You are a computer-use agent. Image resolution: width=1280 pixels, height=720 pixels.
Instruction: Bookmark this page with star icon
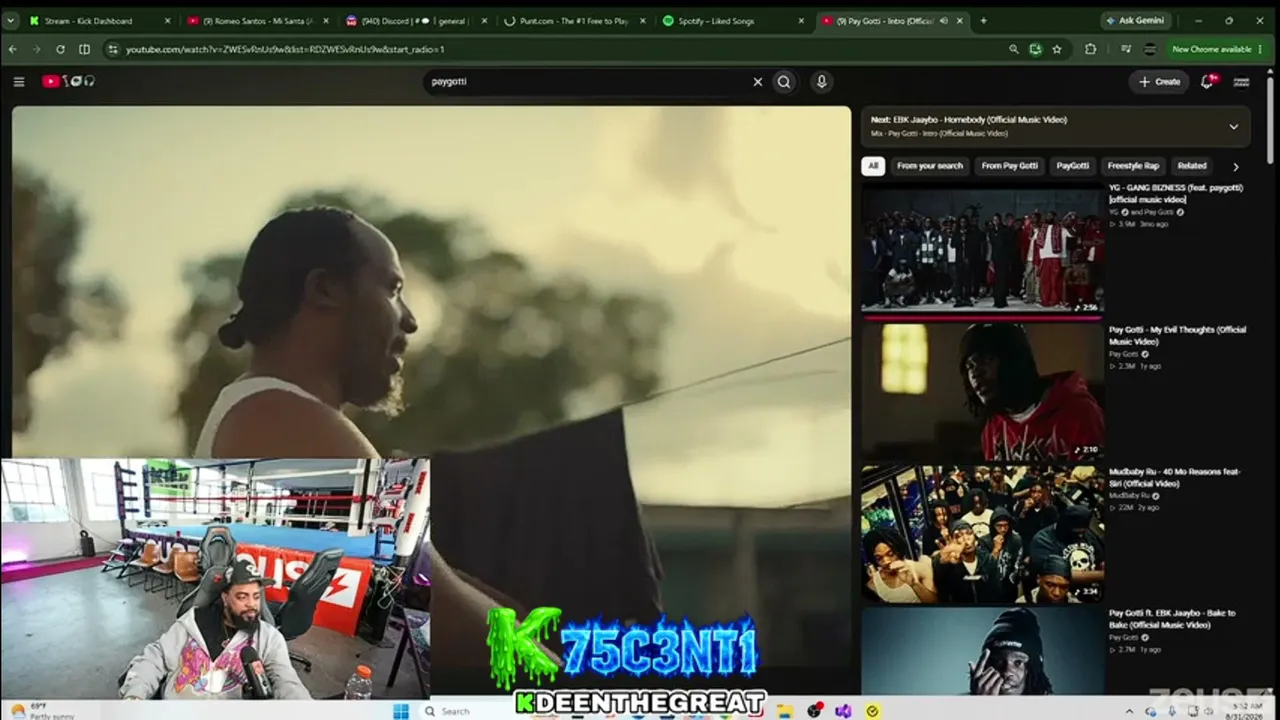[1057, 49]
